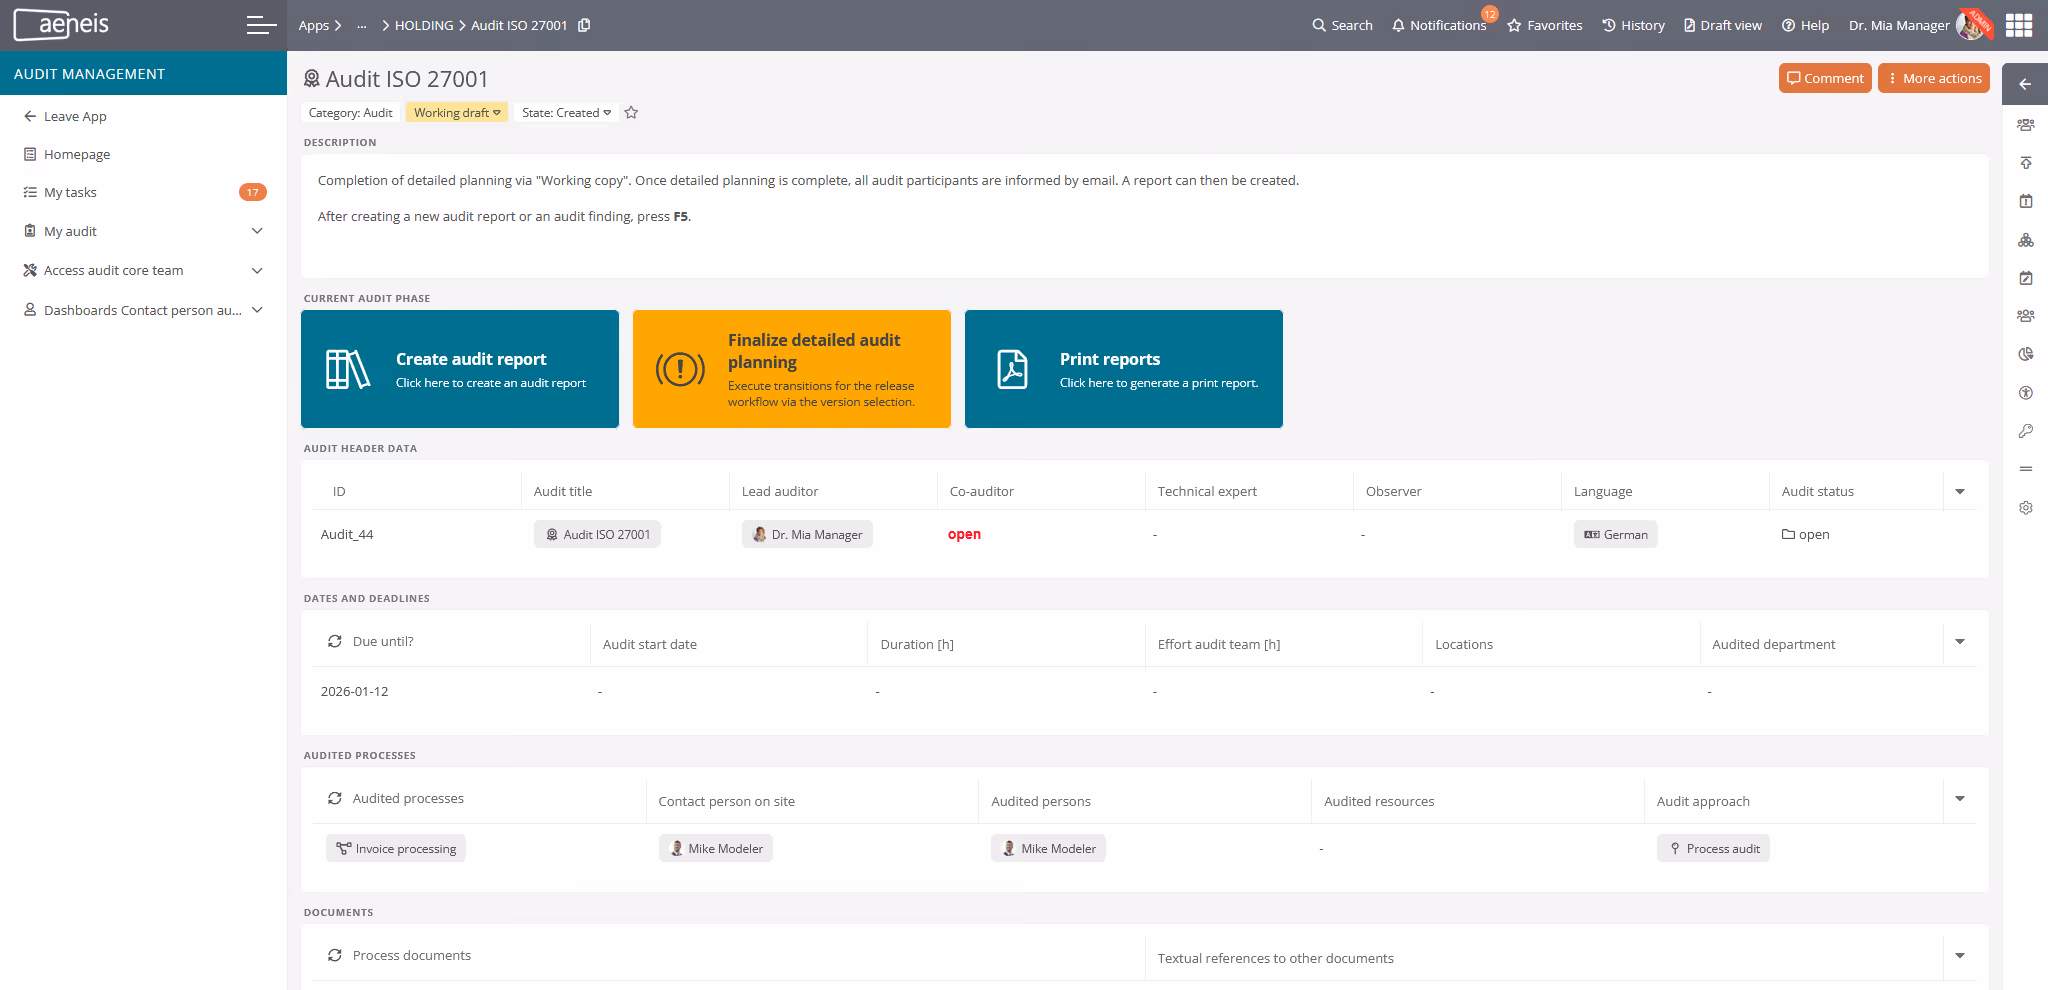Image resolution: width=2048 pixels, height=990 pixels.
Task: Click the upload arrow sidebar icon
Action: 2026,163
